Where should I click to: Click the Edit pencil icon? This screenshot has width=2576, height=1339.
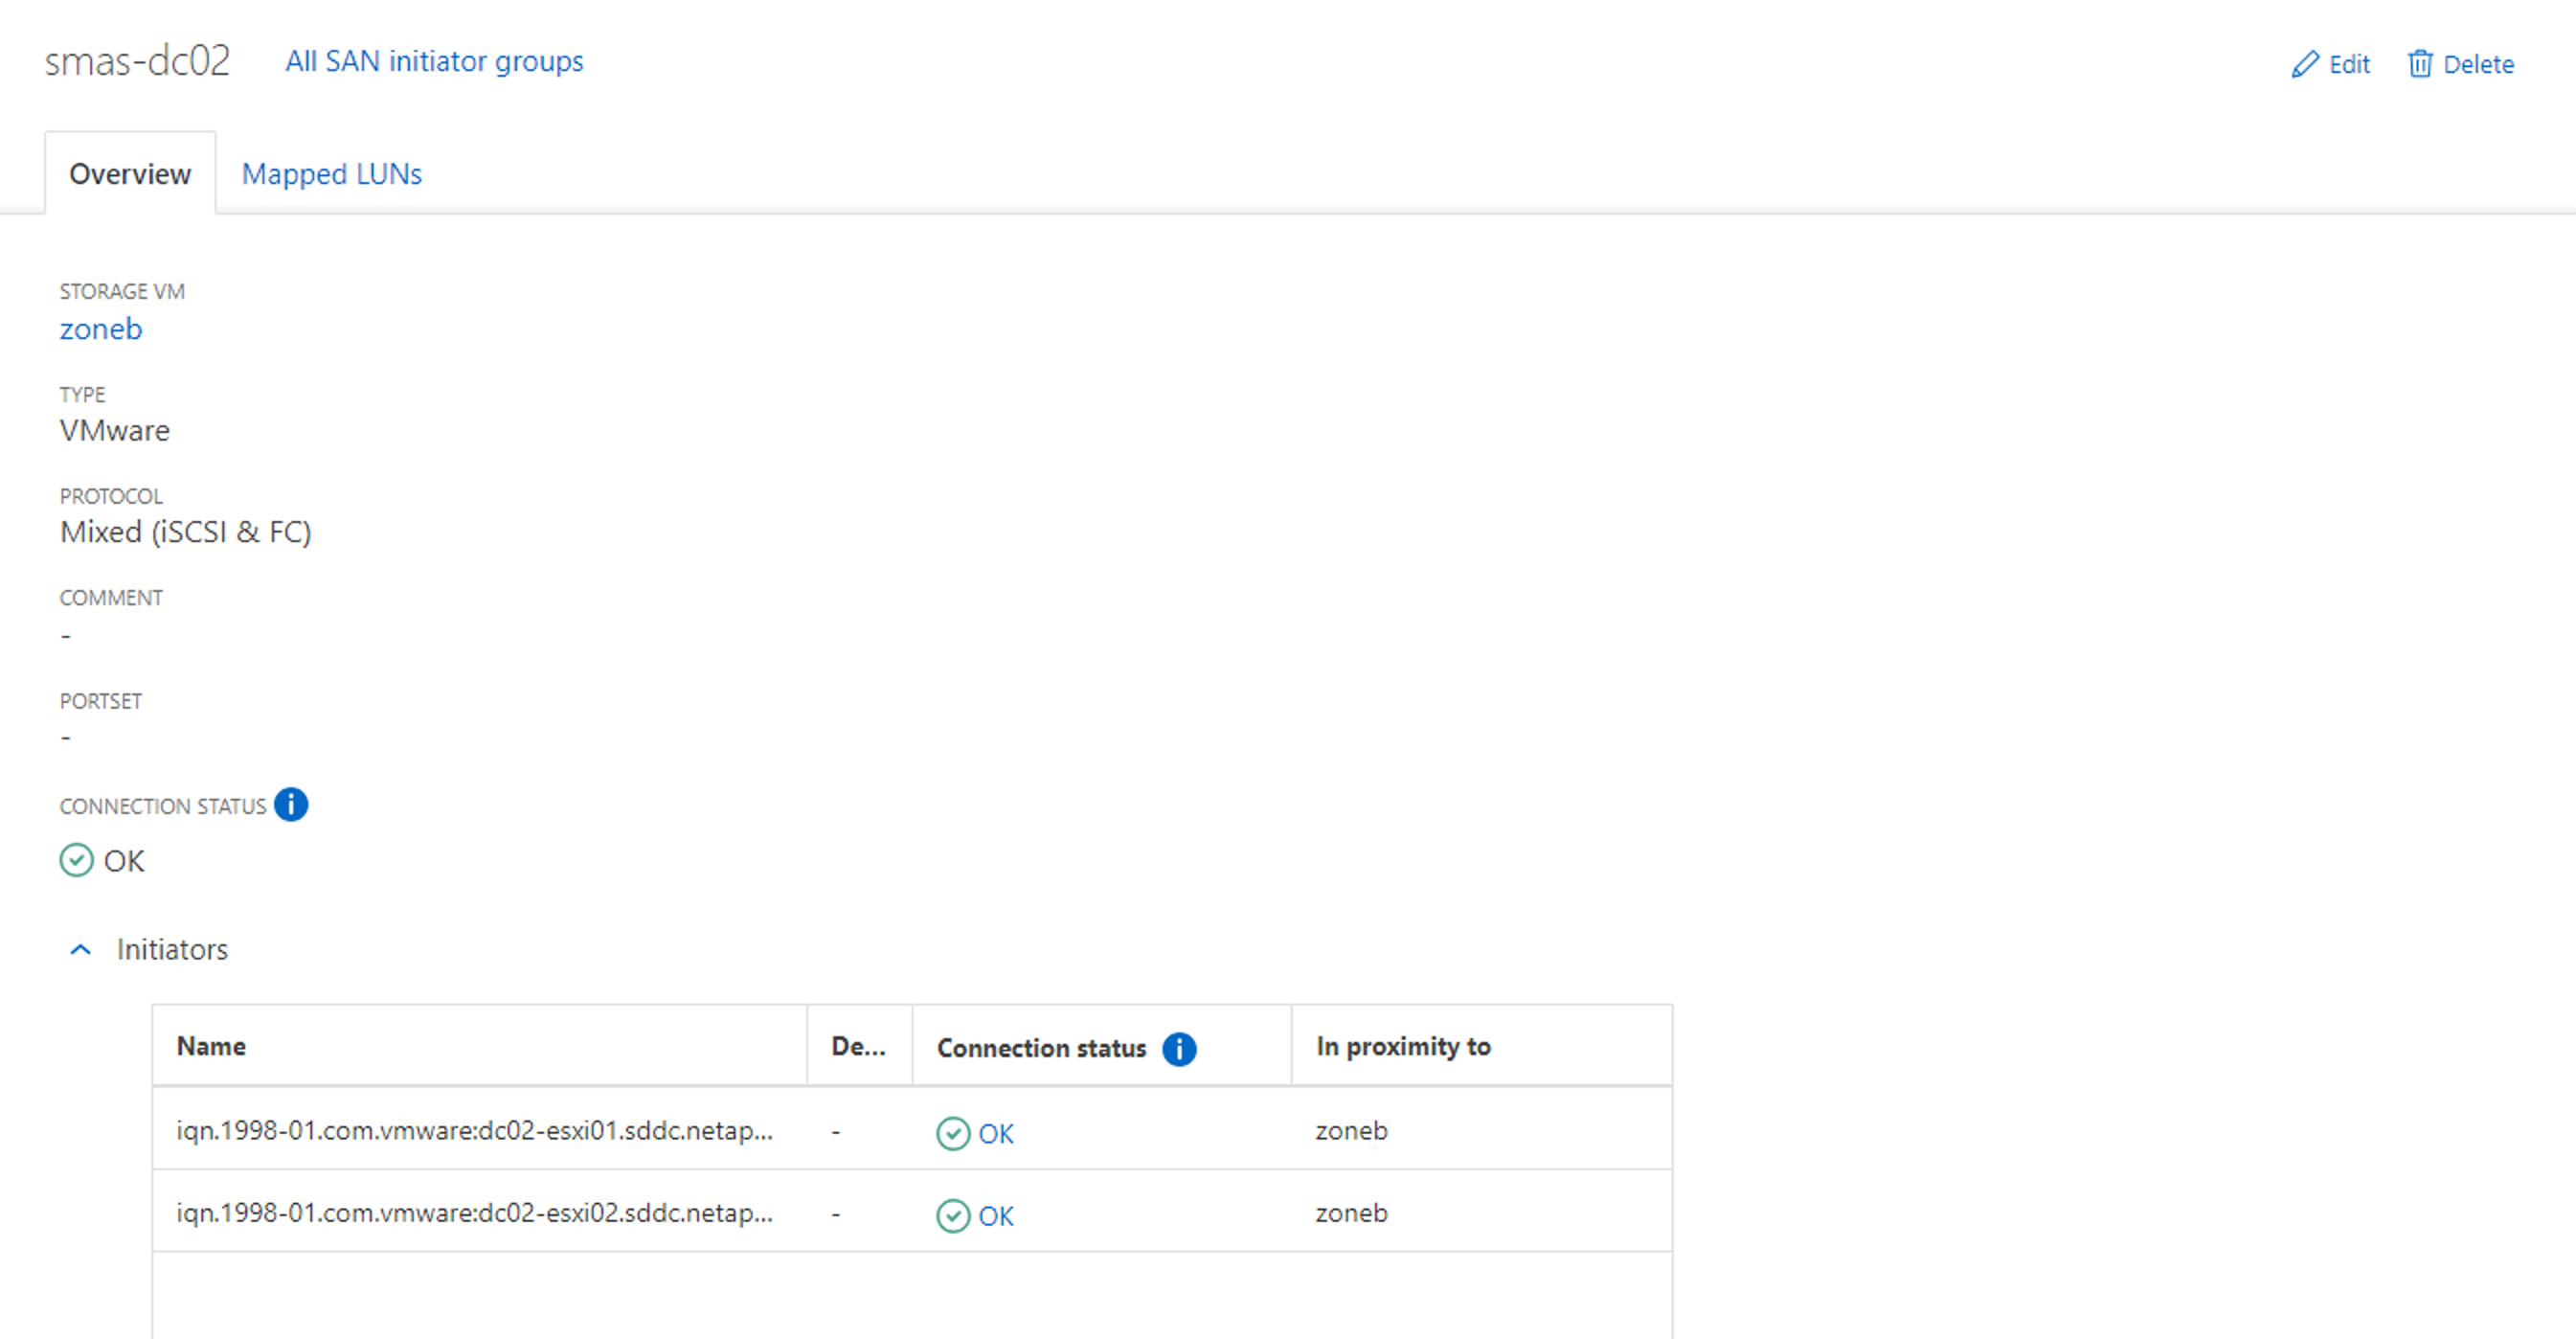[x=2304, y=64]
